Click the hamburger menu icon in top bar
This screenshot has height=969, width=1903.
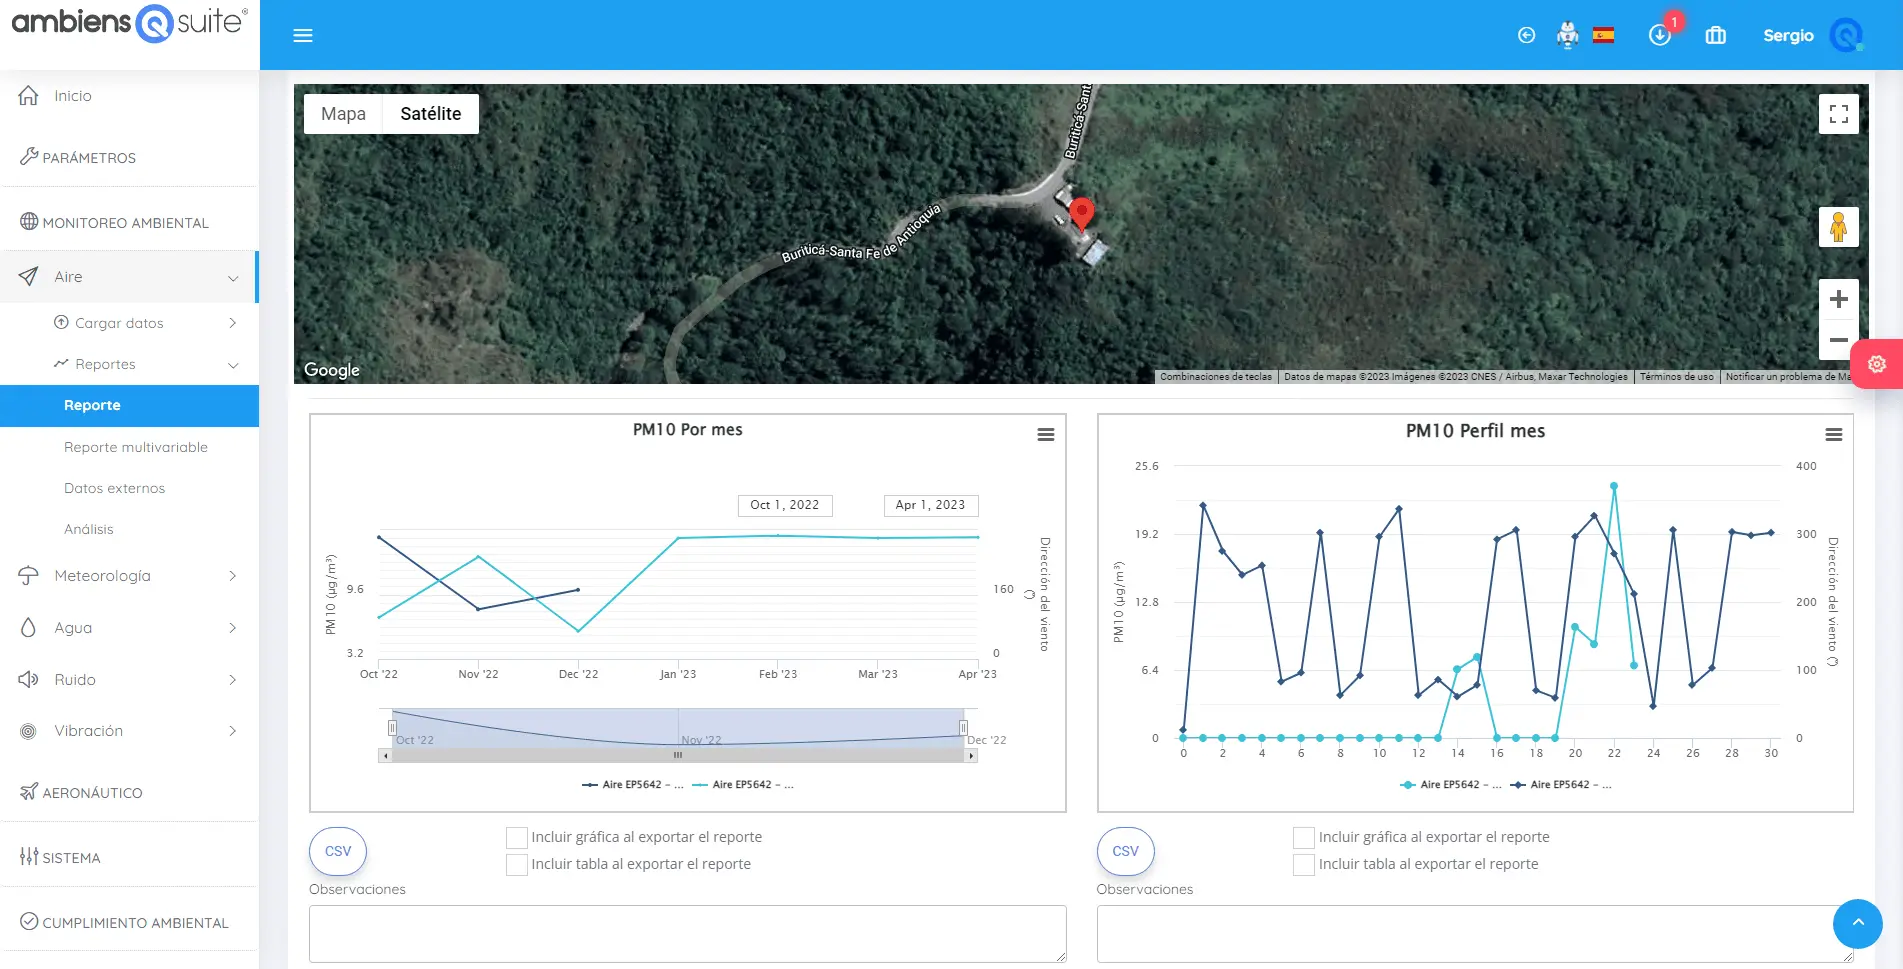pyautogui.click(x=302, y=36)
